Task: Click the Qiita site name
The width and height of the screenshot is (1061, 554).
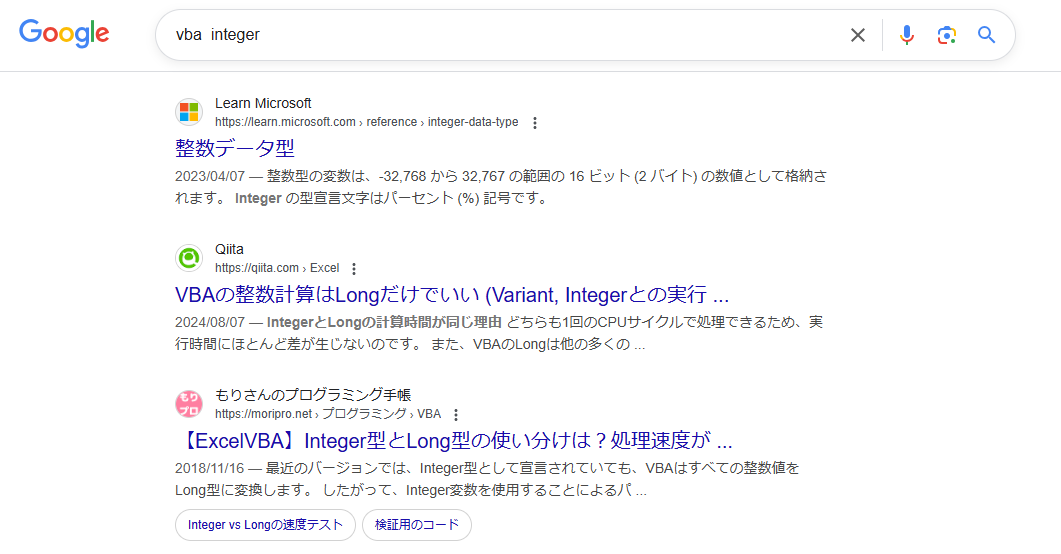Action: click(x=229, y=249)
